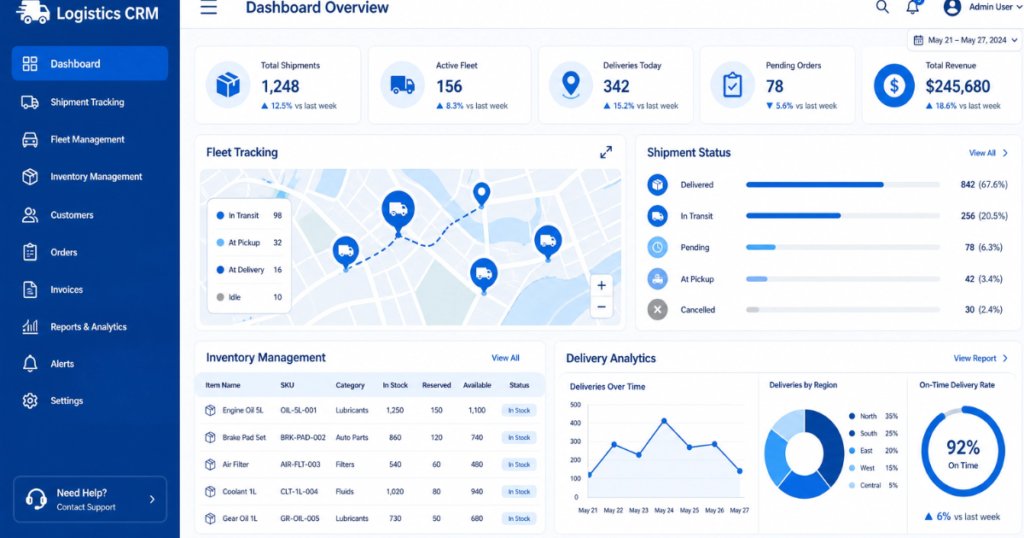Open the hamburger menu icon
1024x538 pixels.
(x=208, y=8)
